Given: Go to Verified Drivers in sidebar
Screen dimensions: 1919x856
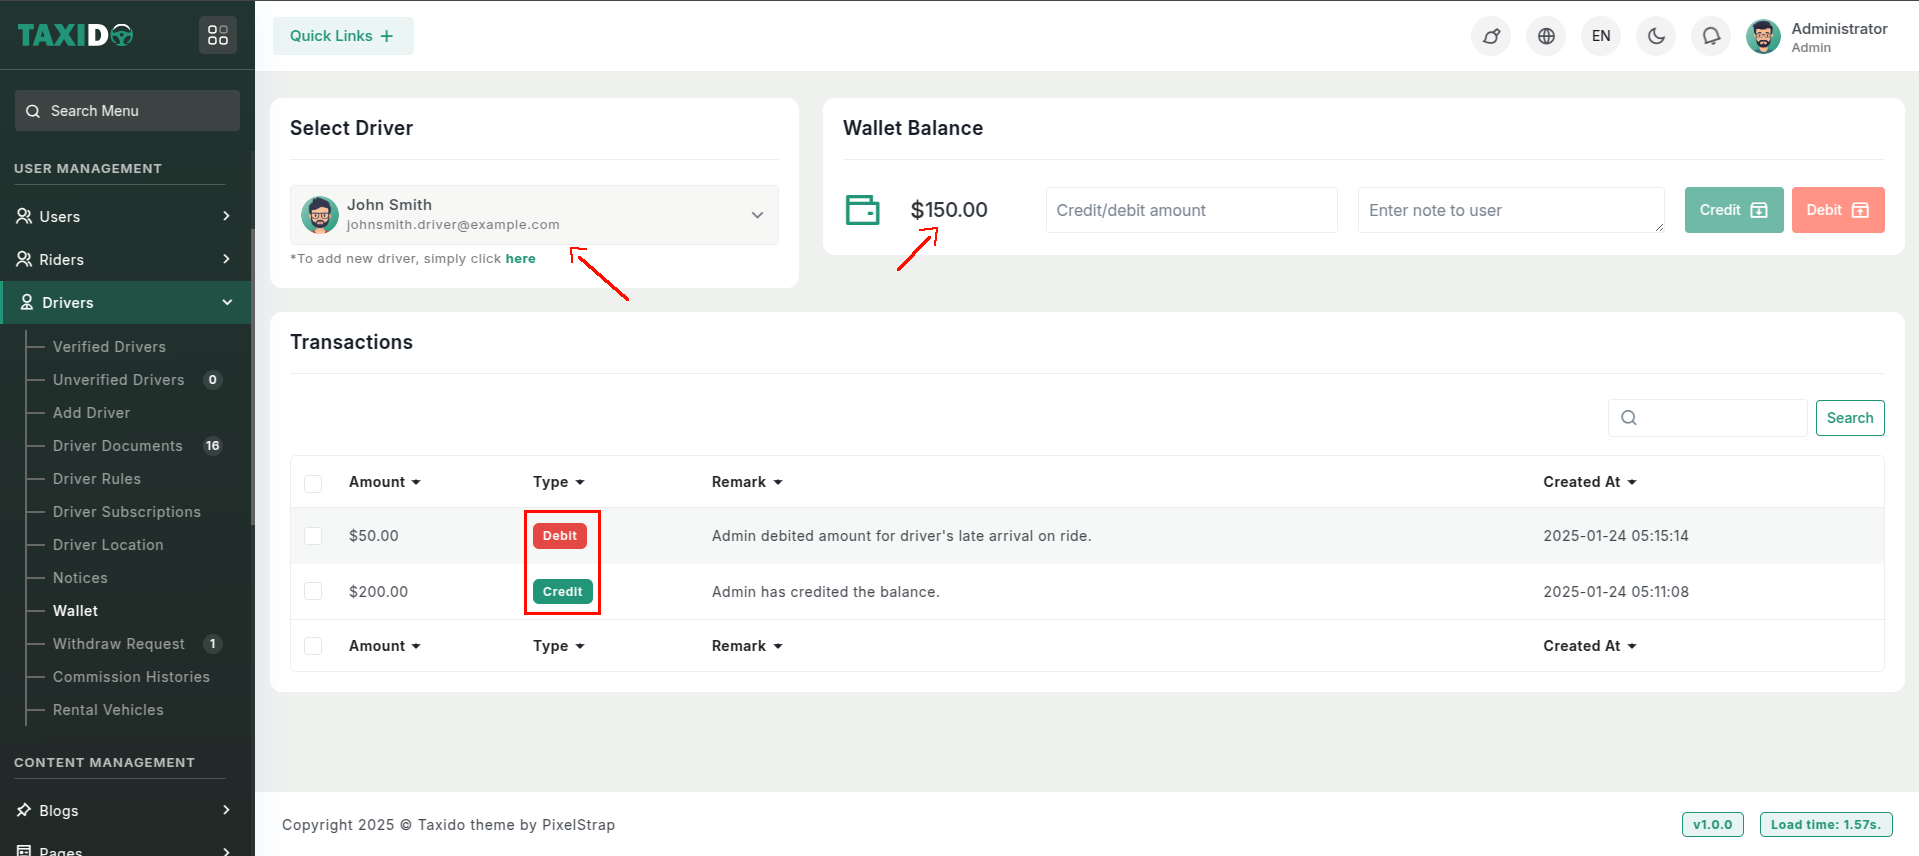Looking at the screenshot, I should click(109, 347).
